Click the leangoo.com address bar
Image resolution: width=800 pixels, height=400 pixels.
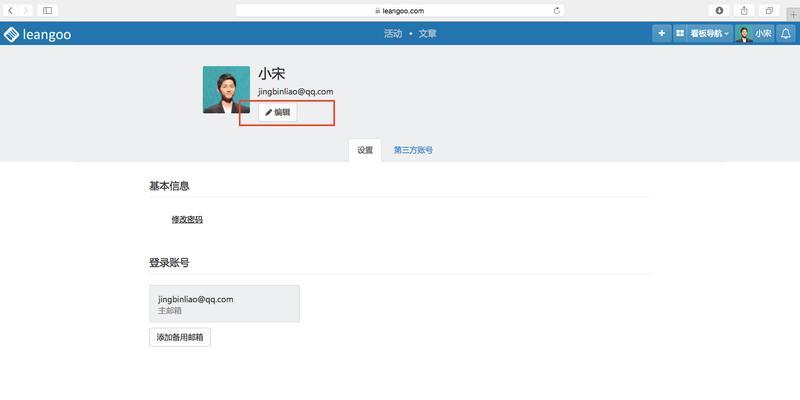coord(399,10)
